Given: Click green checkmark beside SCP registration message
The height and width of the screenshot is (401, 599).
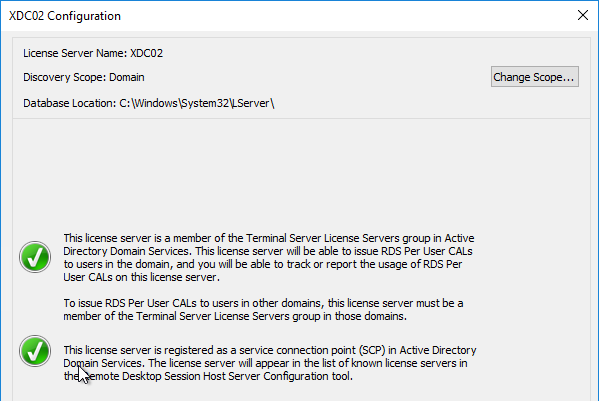Looking at the screenshot, I should tap(35, 351).
